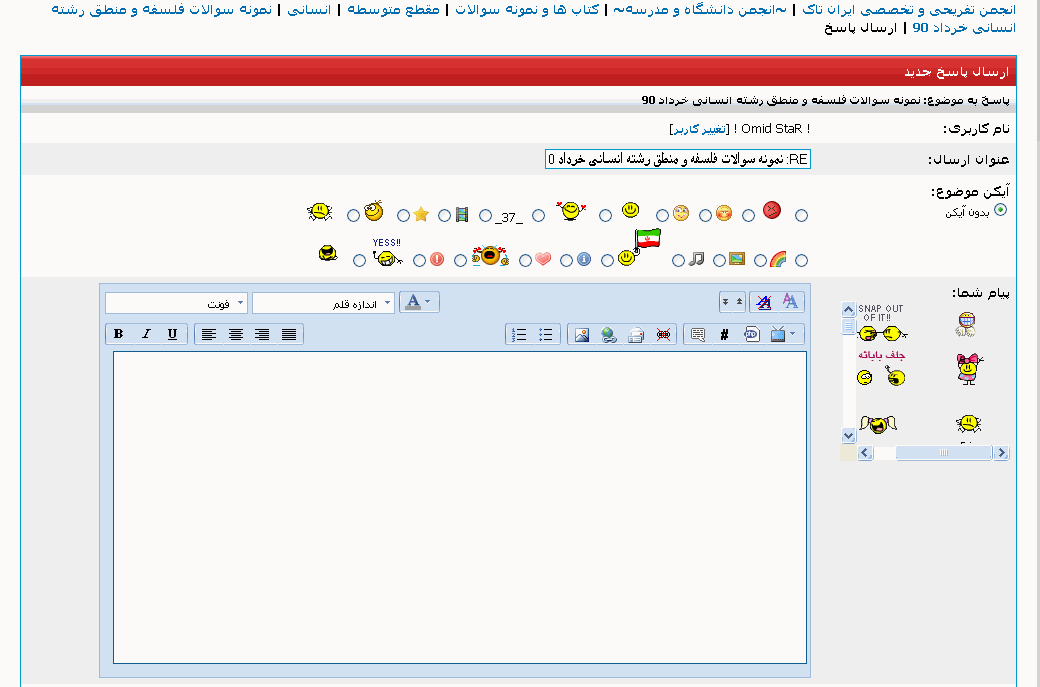Screen dimensions: 1040x687
Task: Open the books and sample questions breadcrumb
Action: (527, 10)
